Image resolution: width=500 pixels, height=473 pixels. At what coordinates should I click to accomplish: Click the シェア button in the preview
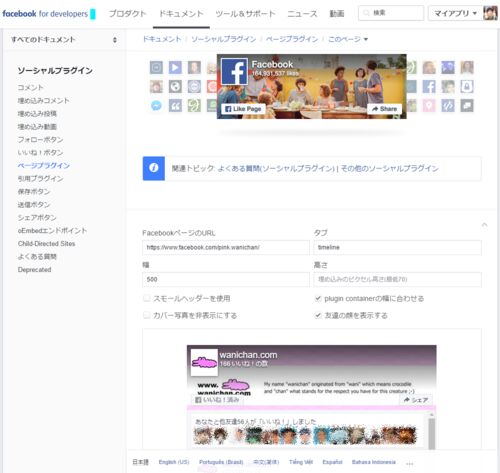pyautogui.click(x=416, y=400)
